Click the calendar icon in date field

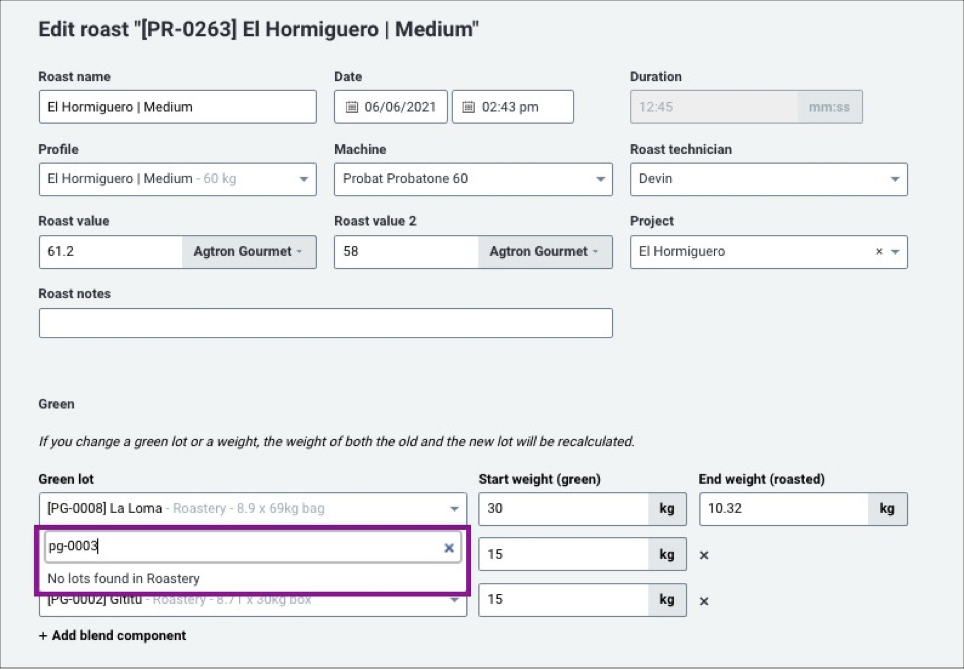click(x=352, y=107)
